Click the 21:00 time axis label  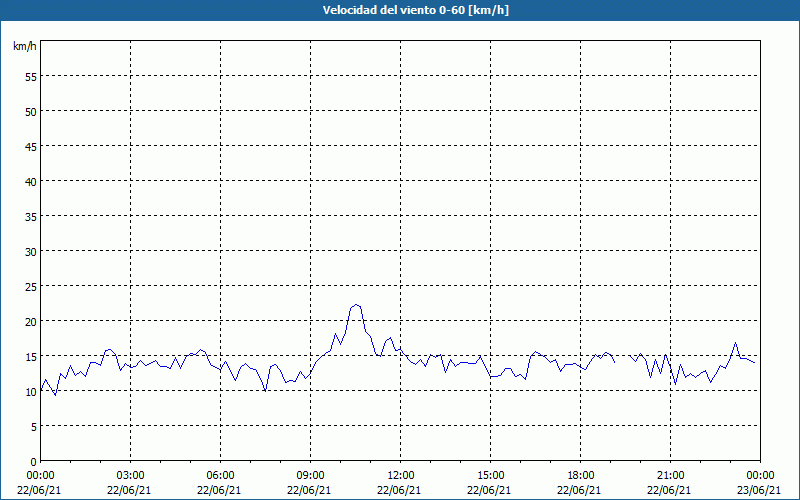[x=670, y=476]
